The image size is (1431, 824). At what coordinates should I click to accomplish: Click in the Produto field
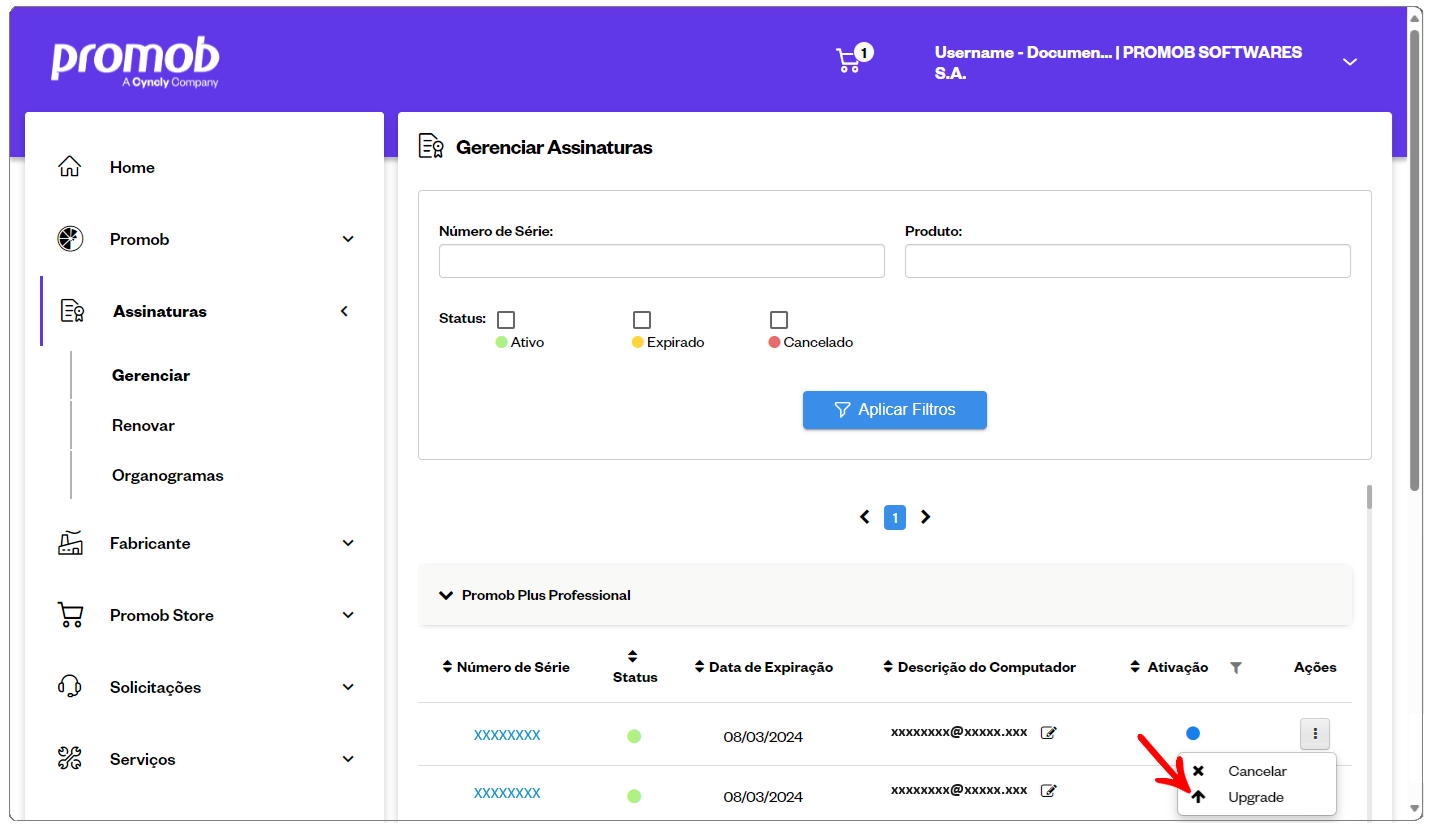coord(1128,261)
